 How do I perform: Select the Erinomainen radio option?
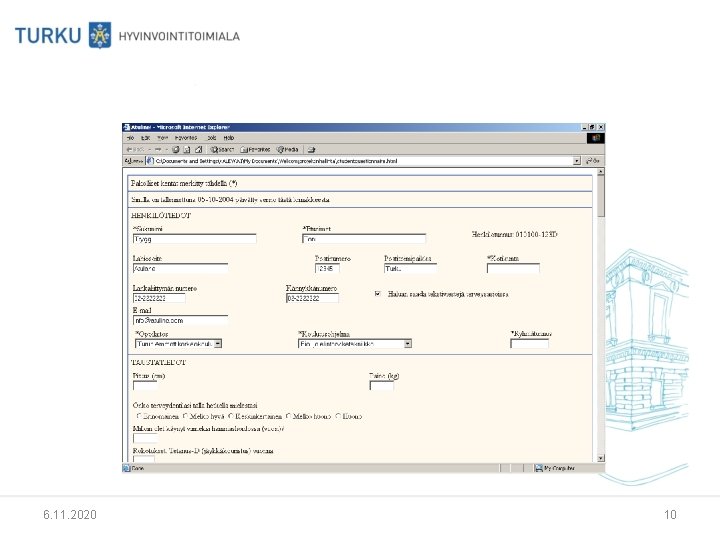point(139,416)
